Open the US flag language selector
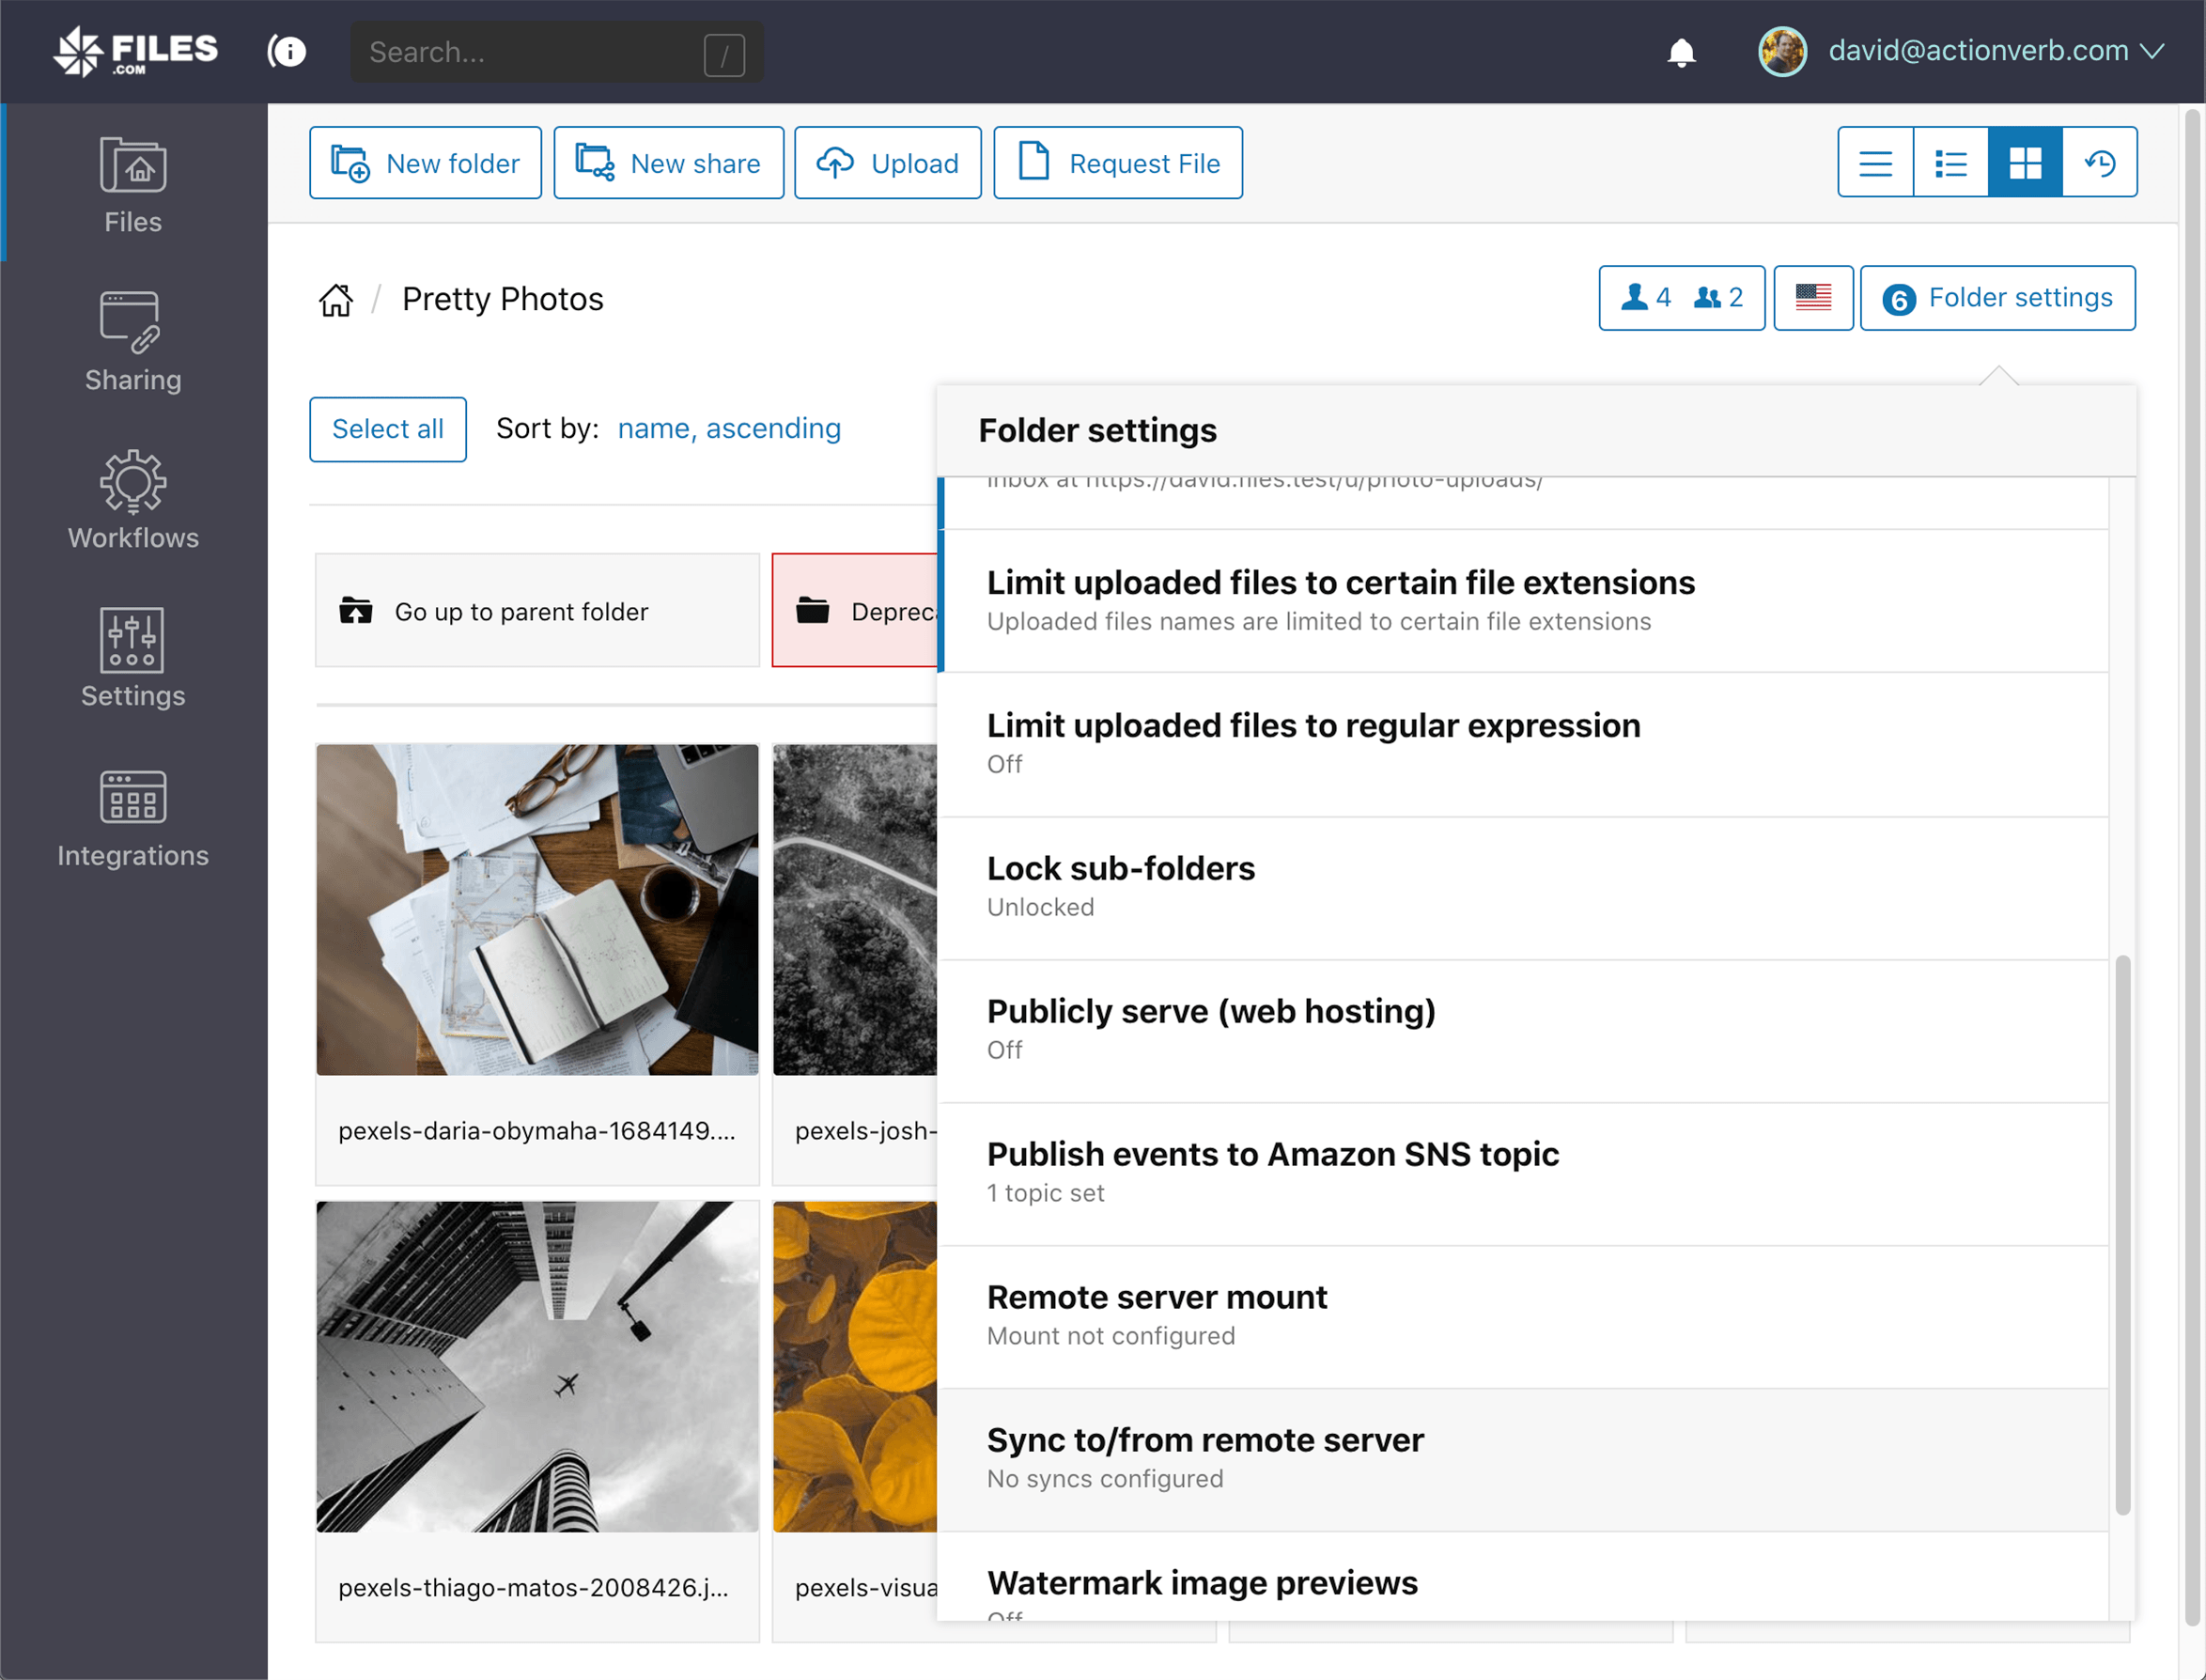Viewport: 2206px width, 1680px height. tap(1812, 298)
